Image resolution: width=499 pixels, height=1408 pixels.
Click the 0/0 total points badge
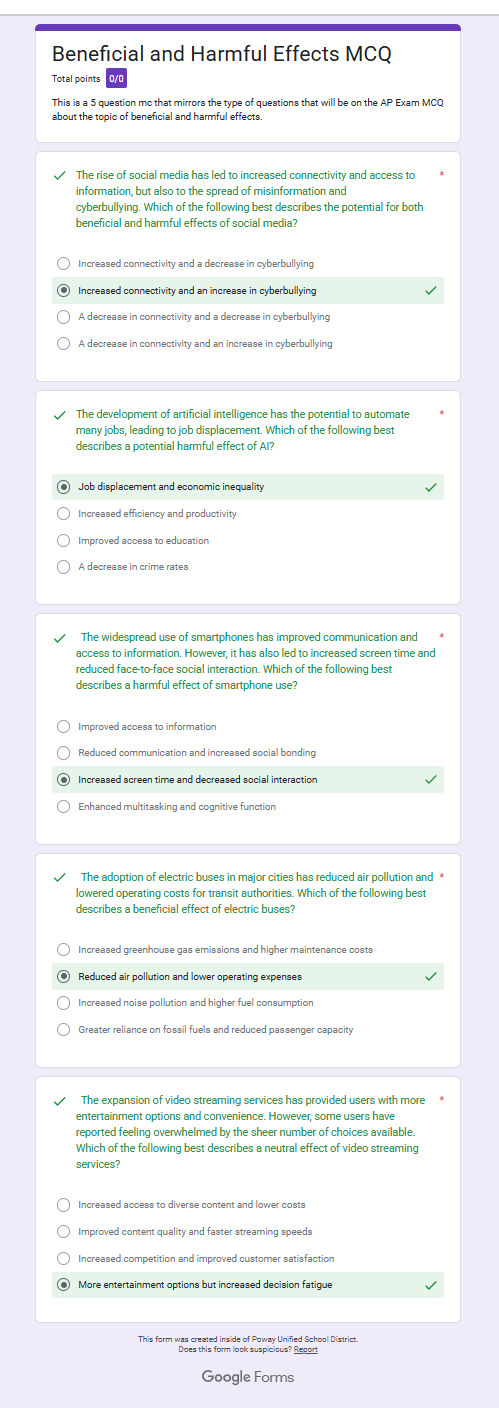pyautogui.click(x=116, y=79)
